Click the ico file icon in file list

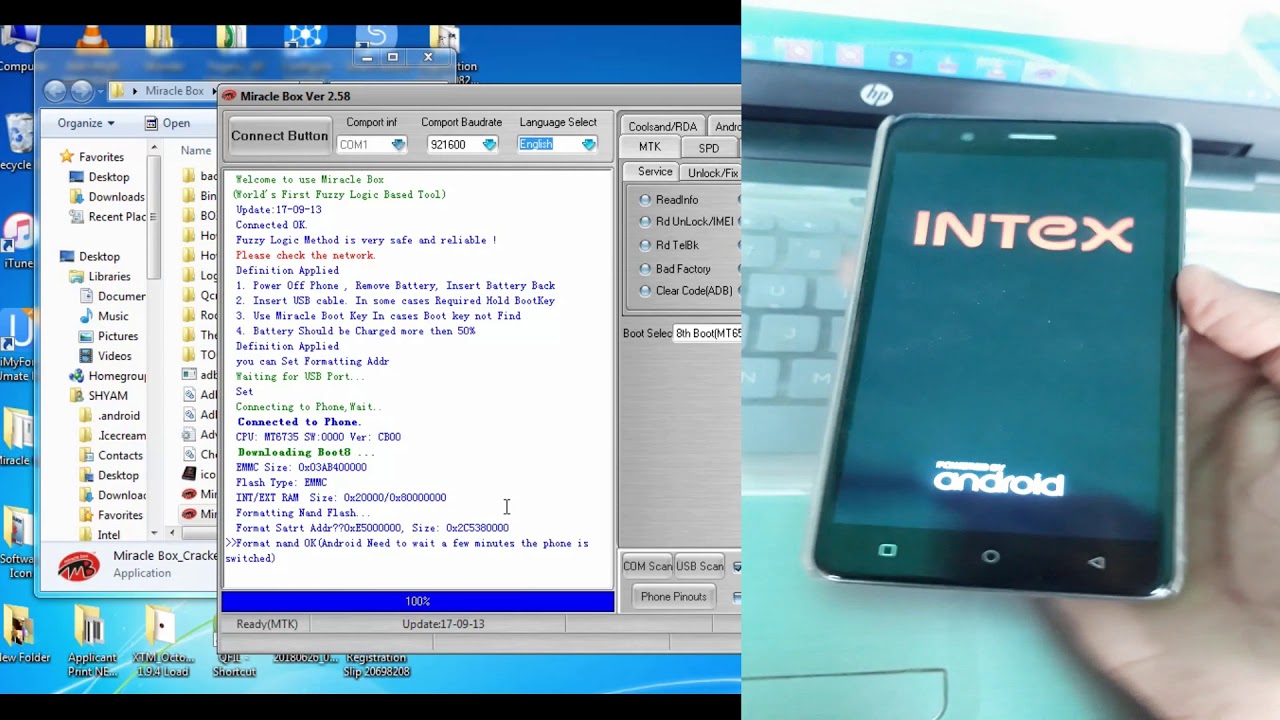pyautogui.click(x=190, y=474)
